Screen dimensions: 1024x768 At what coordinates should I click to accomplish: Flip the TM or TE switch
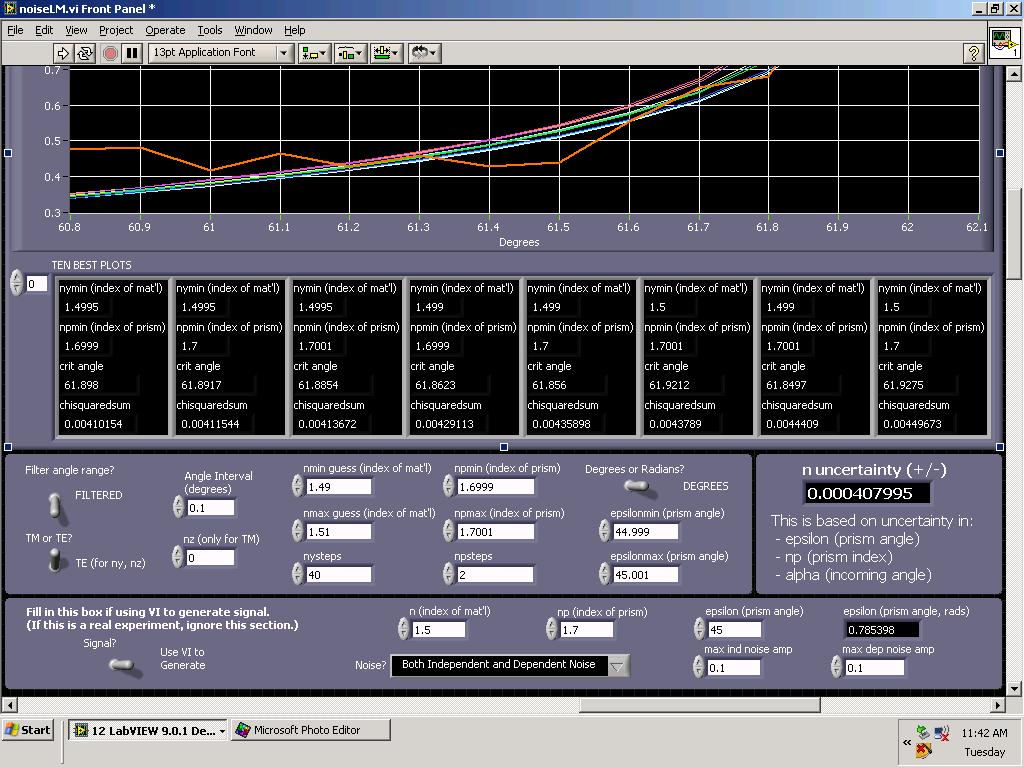tap(57, 562)
